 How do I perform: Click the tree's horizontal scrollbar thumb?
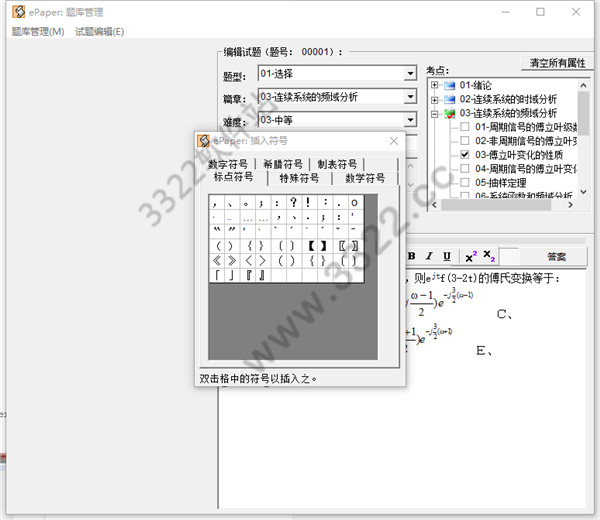click(x=496, y=205)
